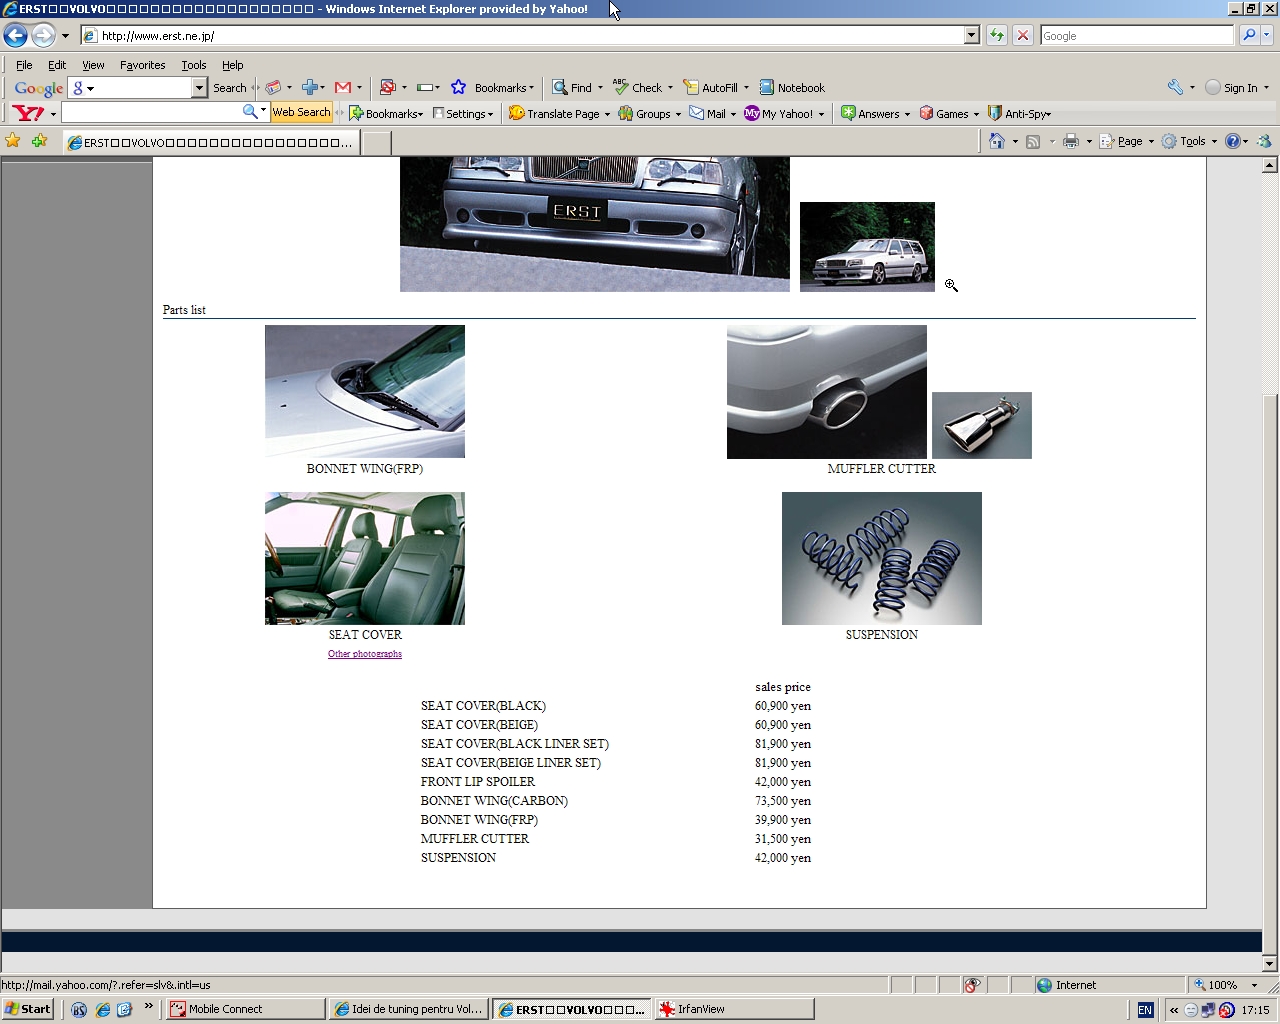Stop loading with the red X icon
The height and width of the screenshot is (1024, 1280).
click(1022, 36)
